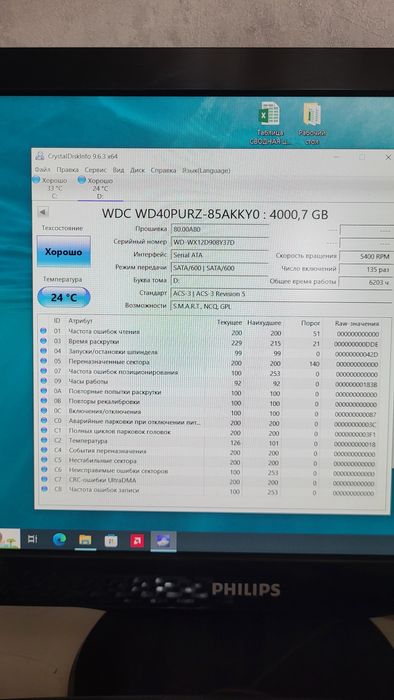The width and height of the screenshot is (394, 700).
Task: Click the Хорошо health status button
Action: click(x=63, y=252)
